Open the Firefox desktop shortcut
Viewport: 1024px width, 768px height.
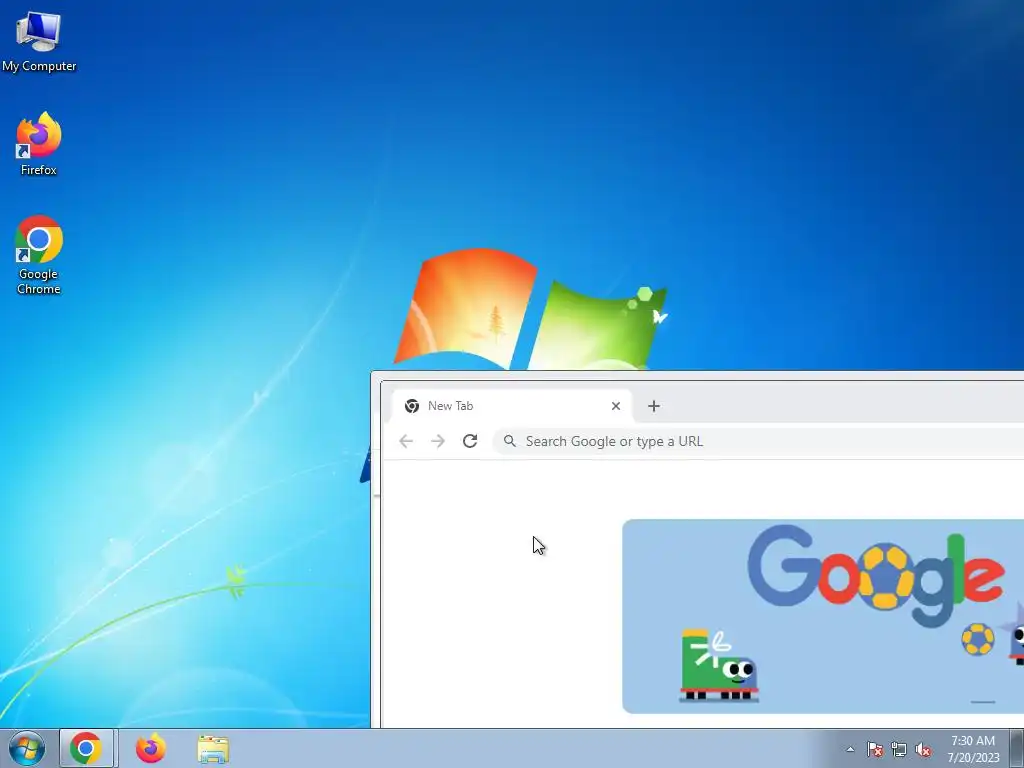point(39,144)
